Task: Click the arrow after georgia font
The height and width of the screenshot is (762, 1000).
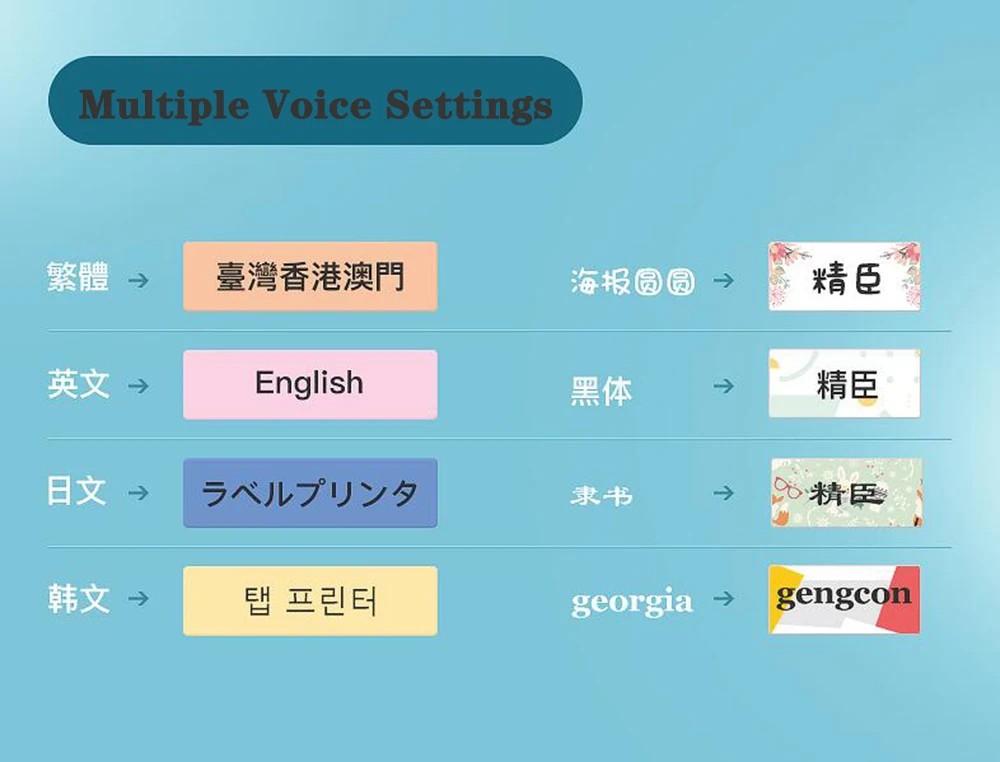Action: [x=723, y=599]
